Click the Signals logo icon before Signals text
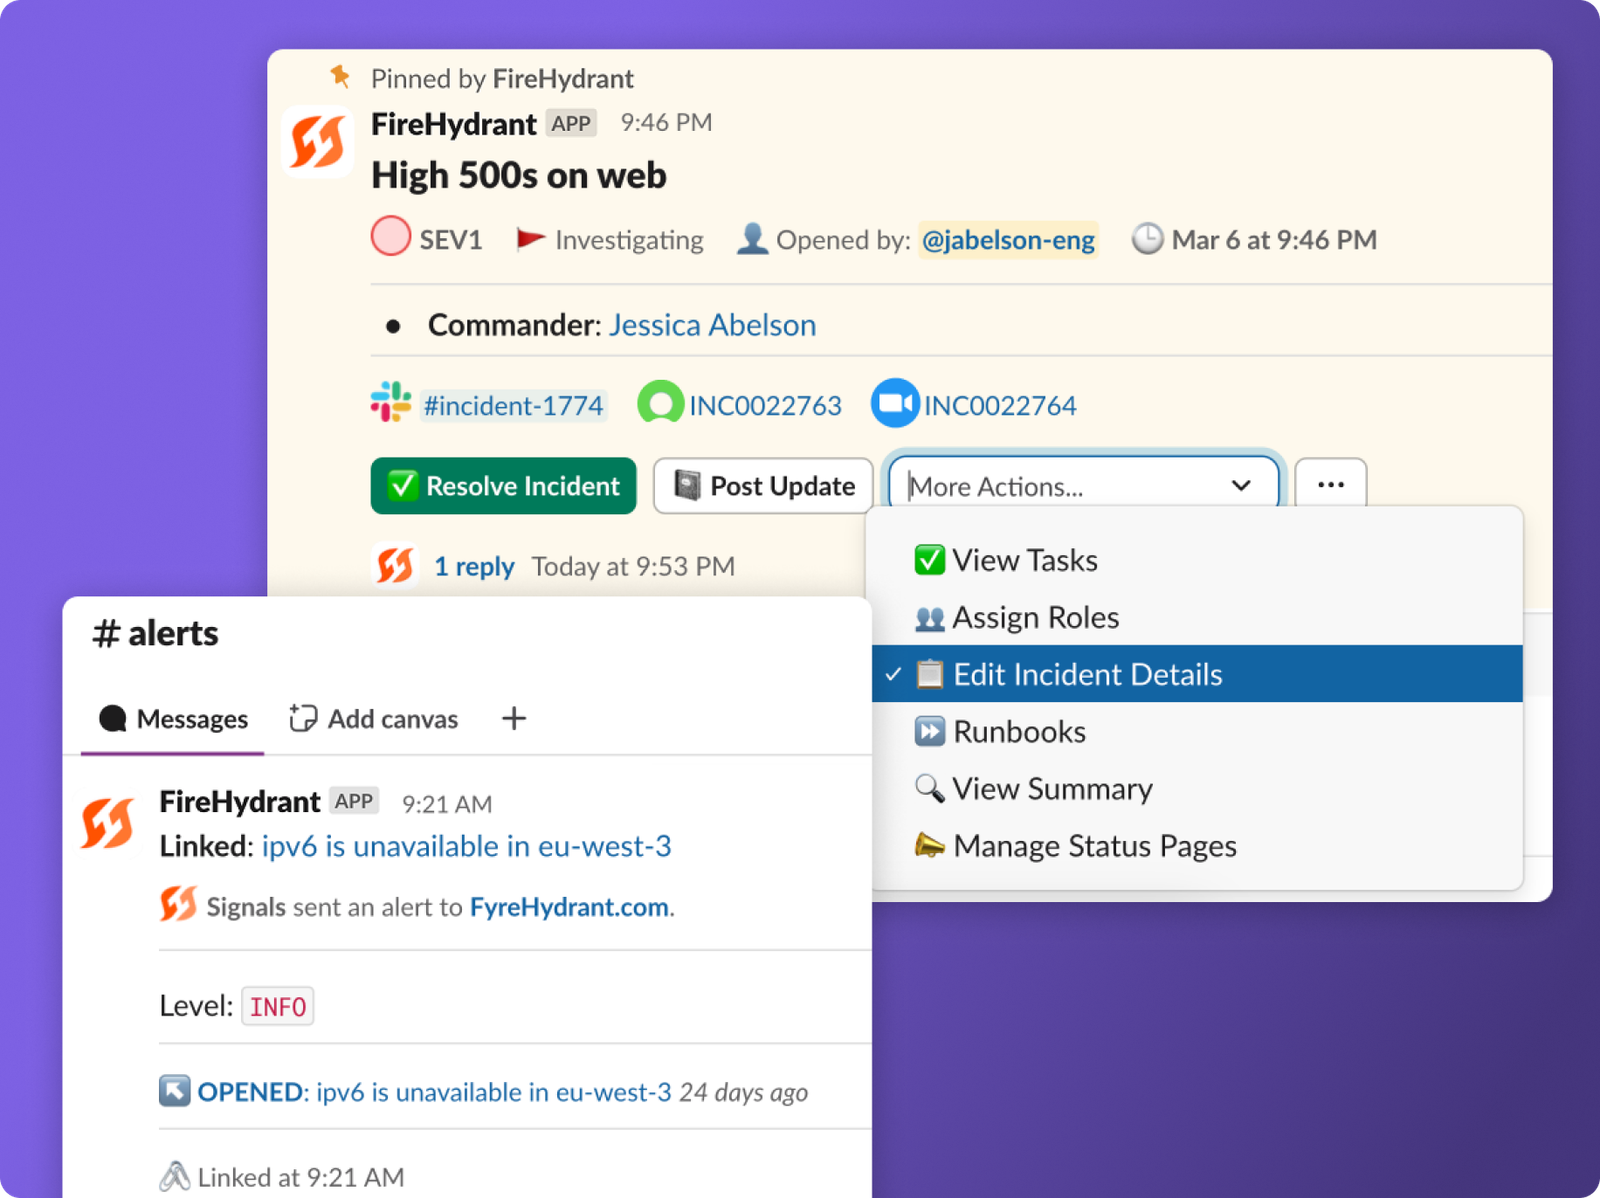This screenshot has height=1198, width=1600. point(178,904)
